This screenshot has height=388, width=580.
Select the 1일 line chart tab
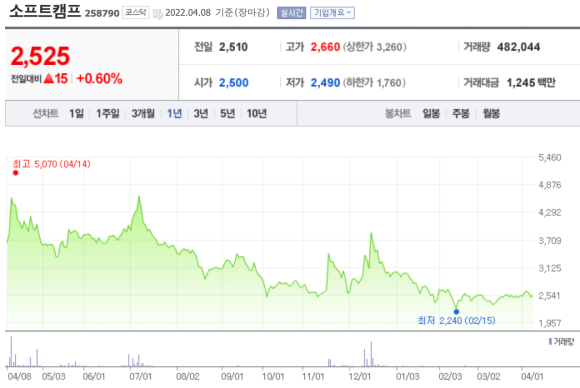(x=77, y=113)
